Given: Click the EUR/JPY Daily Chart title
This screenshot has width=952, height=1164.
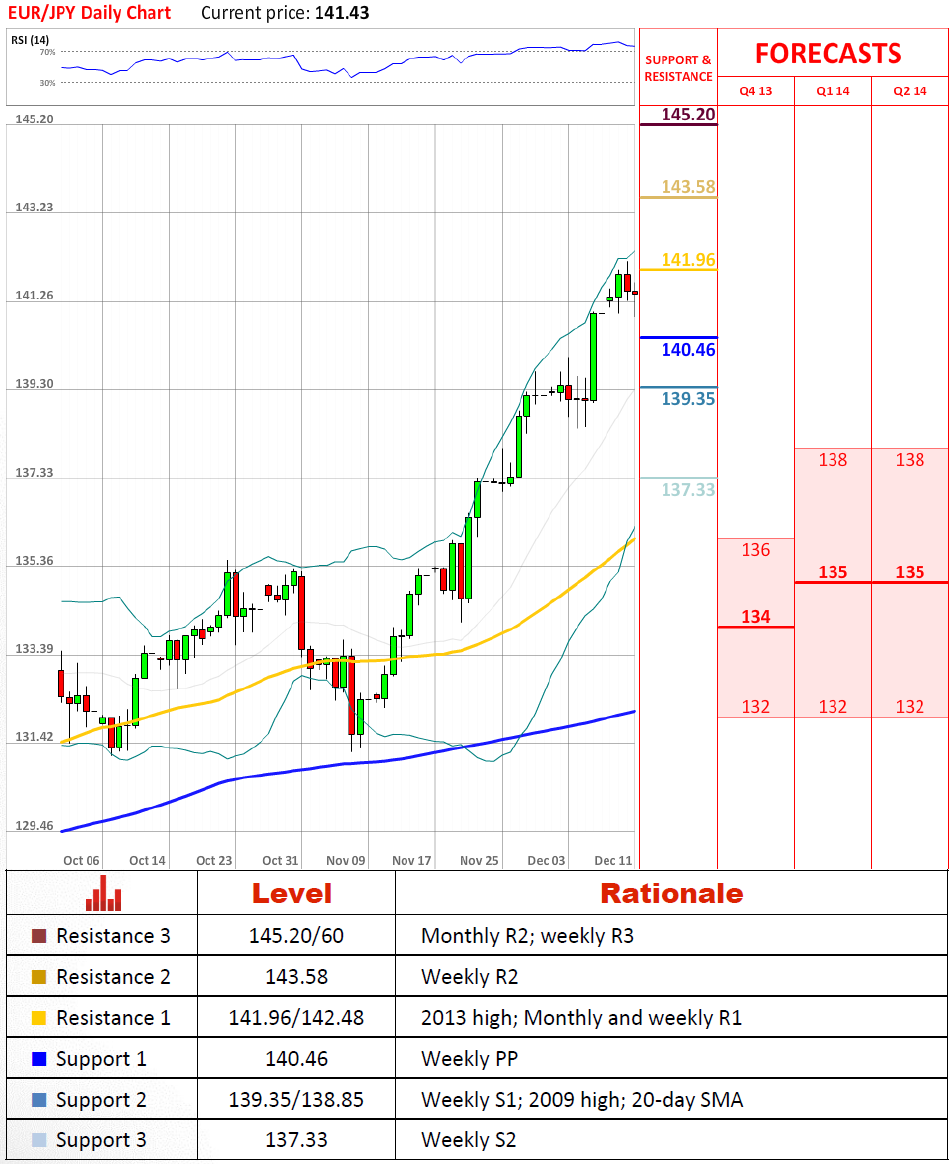Looking at the screenshot, I should click(x=89, y=13).
